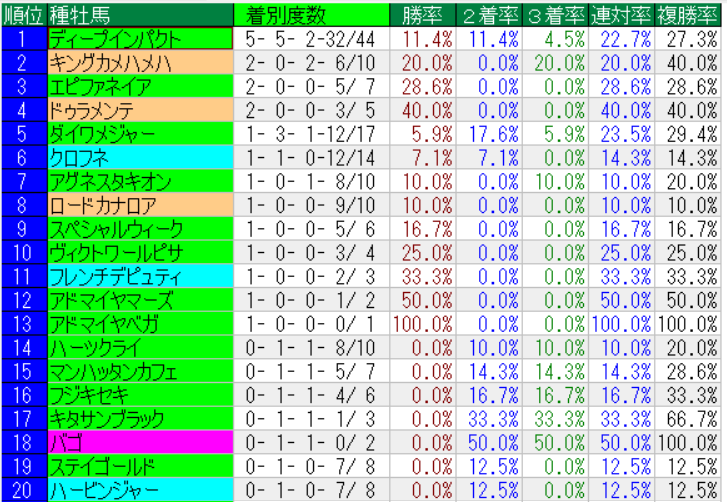Select the 順位 header cell
This screenshot has width=727, height=502.
point(24,15)
